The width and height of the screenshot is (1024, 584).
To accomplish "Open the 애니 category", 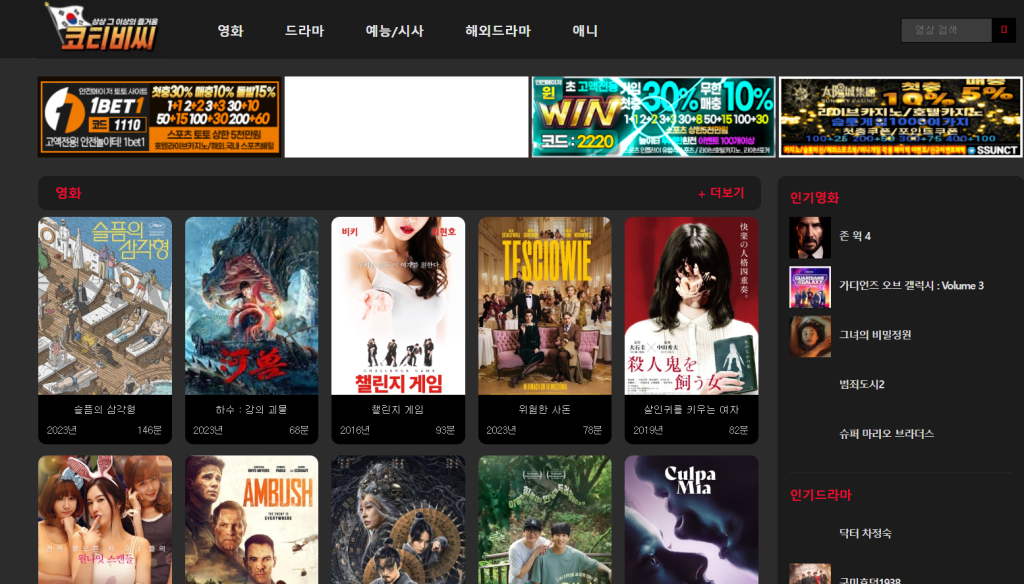I will point(584,31).
